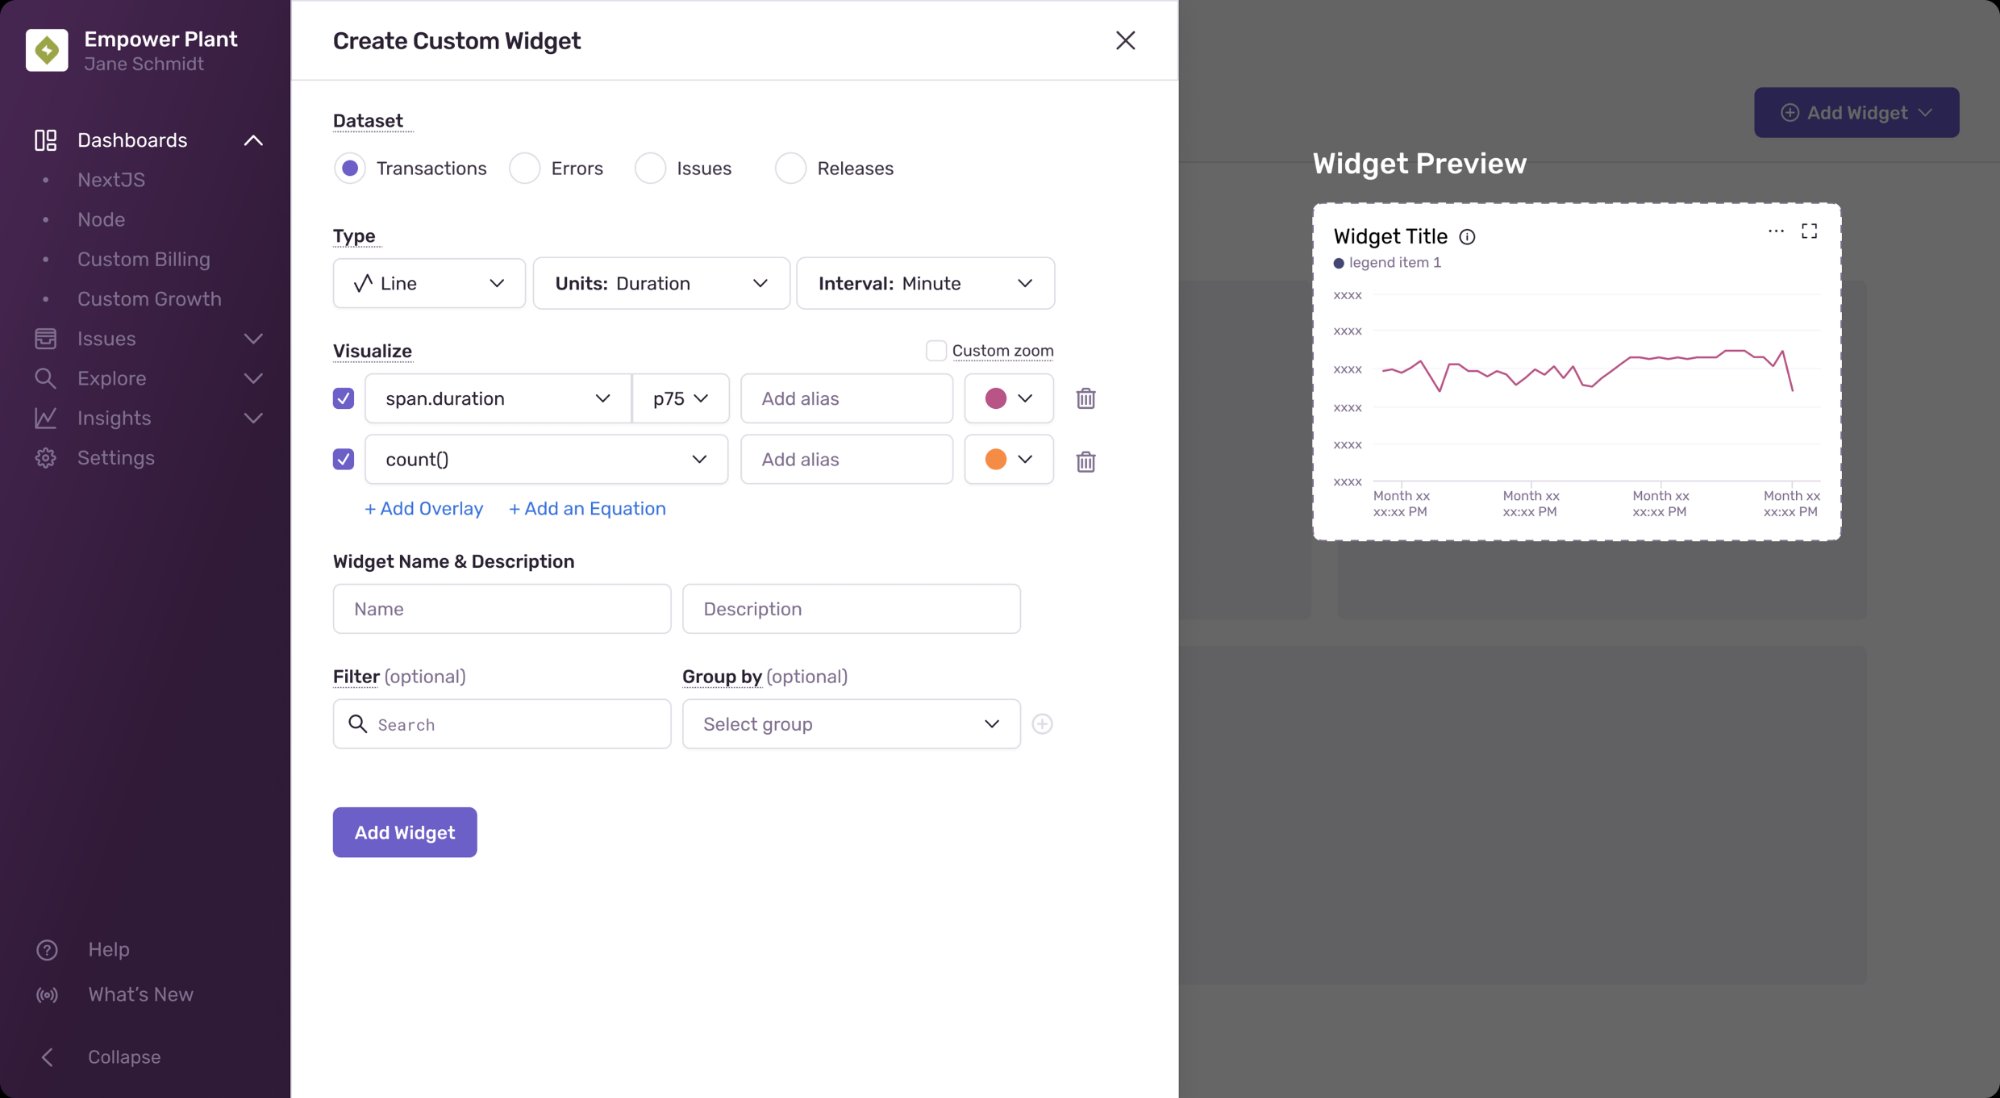Viewport: 2000px width, 1098px height.
Task: Open Custom Billing dashboard in sidebar
Action: 144,259
